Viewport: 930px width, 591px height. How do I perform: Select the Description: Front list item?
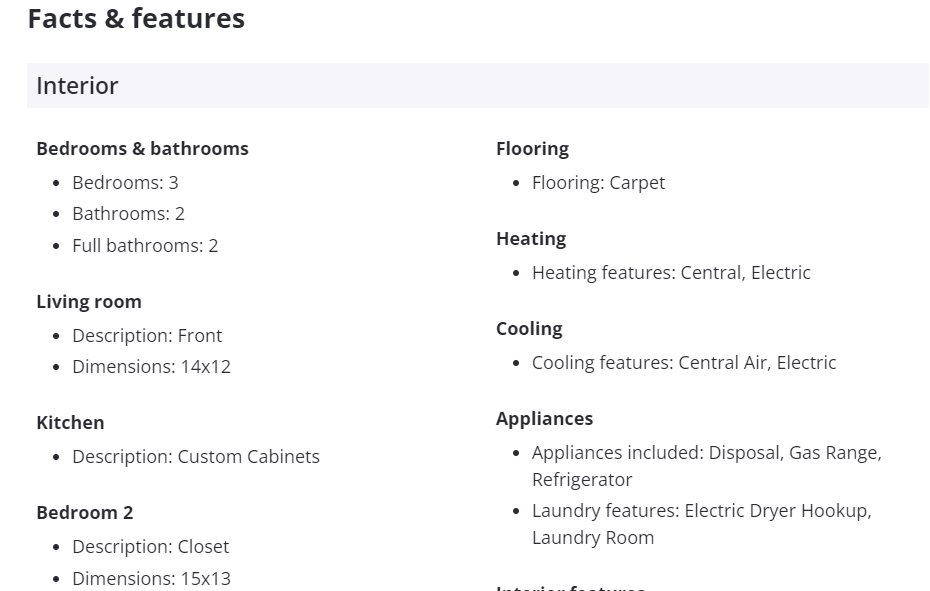[x=147, y=336]
